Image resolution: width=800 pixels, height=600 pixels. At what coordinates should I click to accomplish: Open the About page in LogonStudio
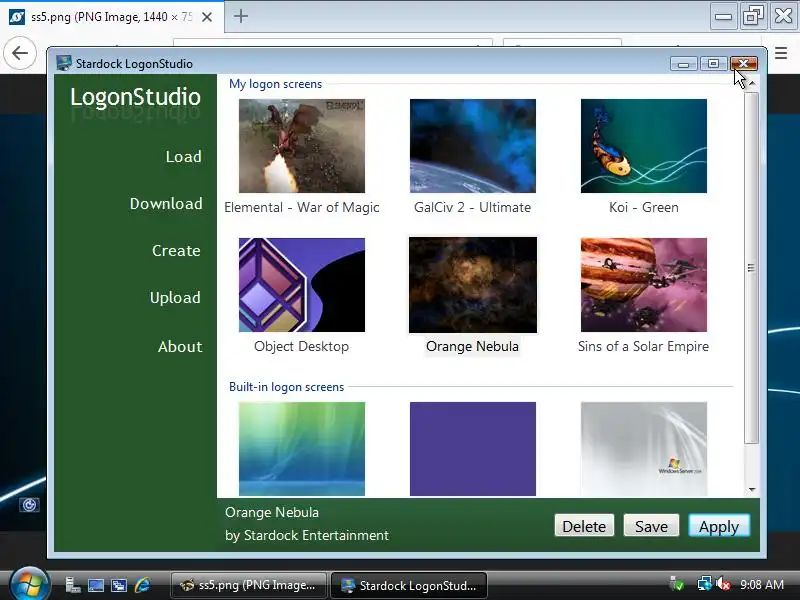pyautogui.click(x=180, y=346)
